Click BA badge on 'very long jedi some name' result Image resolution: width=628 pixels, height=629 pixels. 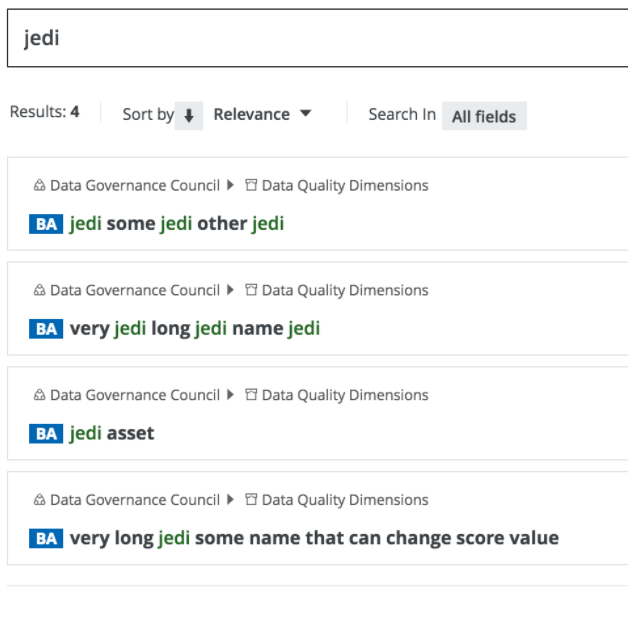46,539
